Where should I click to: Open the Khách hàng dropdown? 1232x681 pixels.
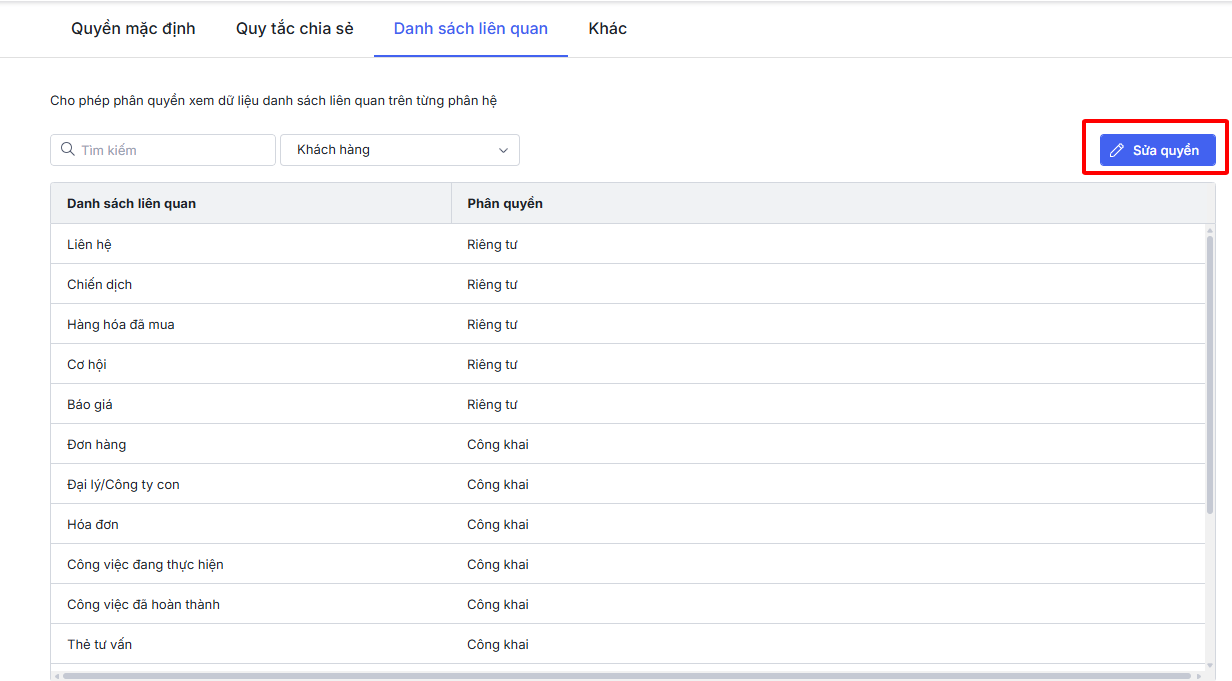pyautogui.click(x=399, y=150)
